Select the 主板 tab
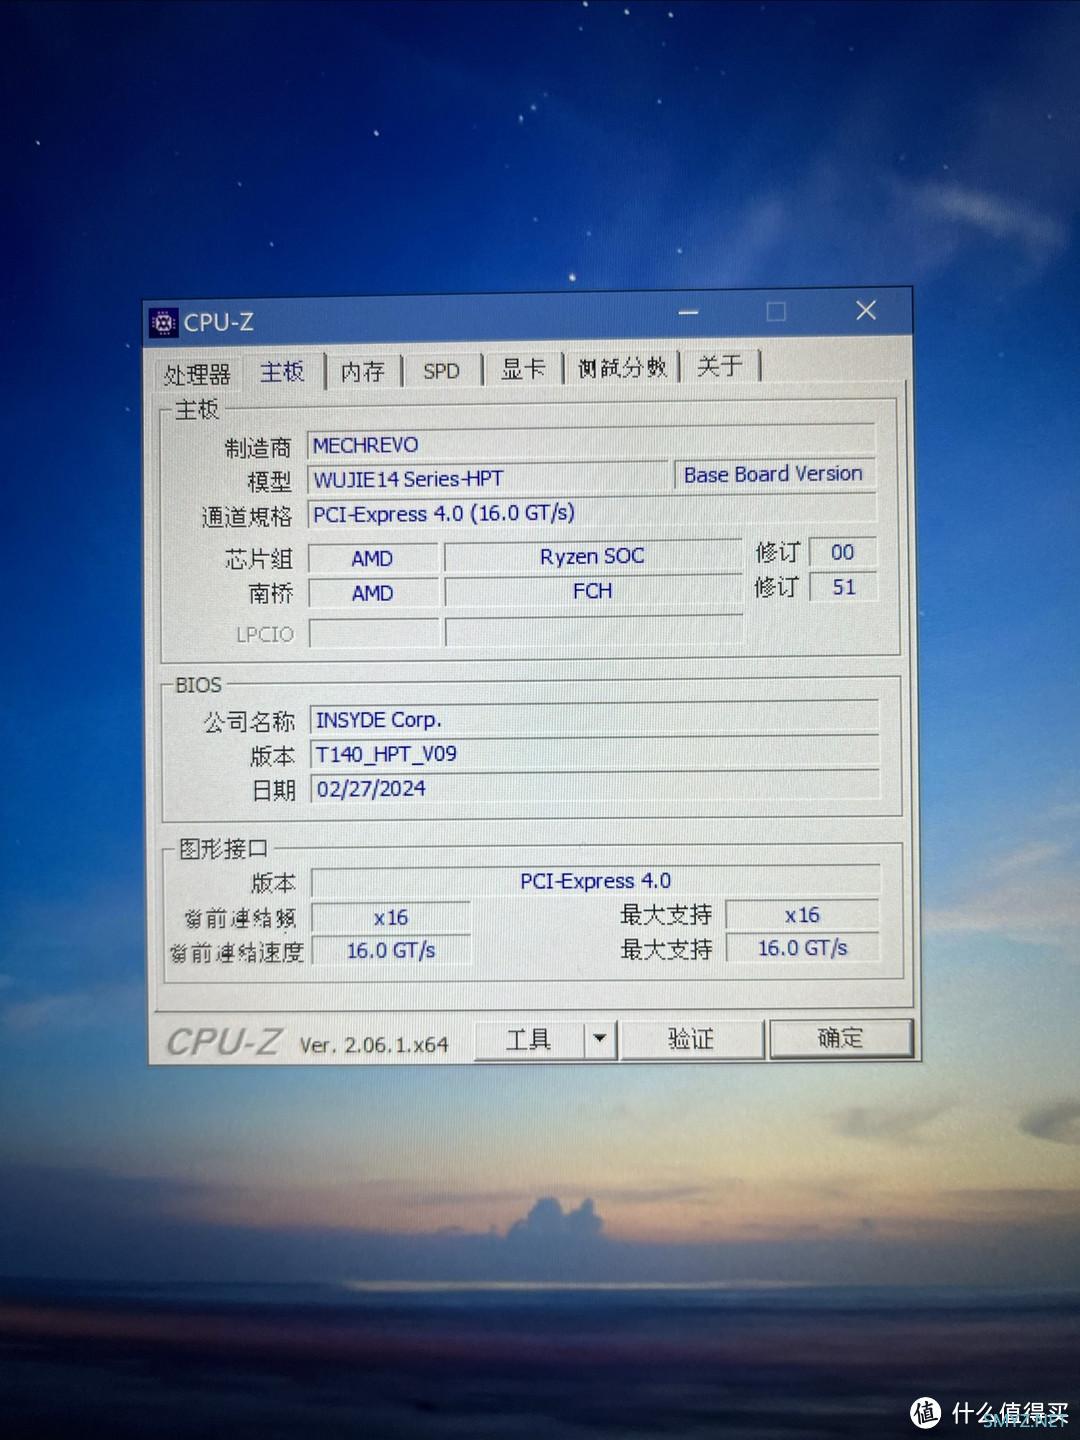Viewport: 1080px width, 1440px height. click(x=282, y=372)
